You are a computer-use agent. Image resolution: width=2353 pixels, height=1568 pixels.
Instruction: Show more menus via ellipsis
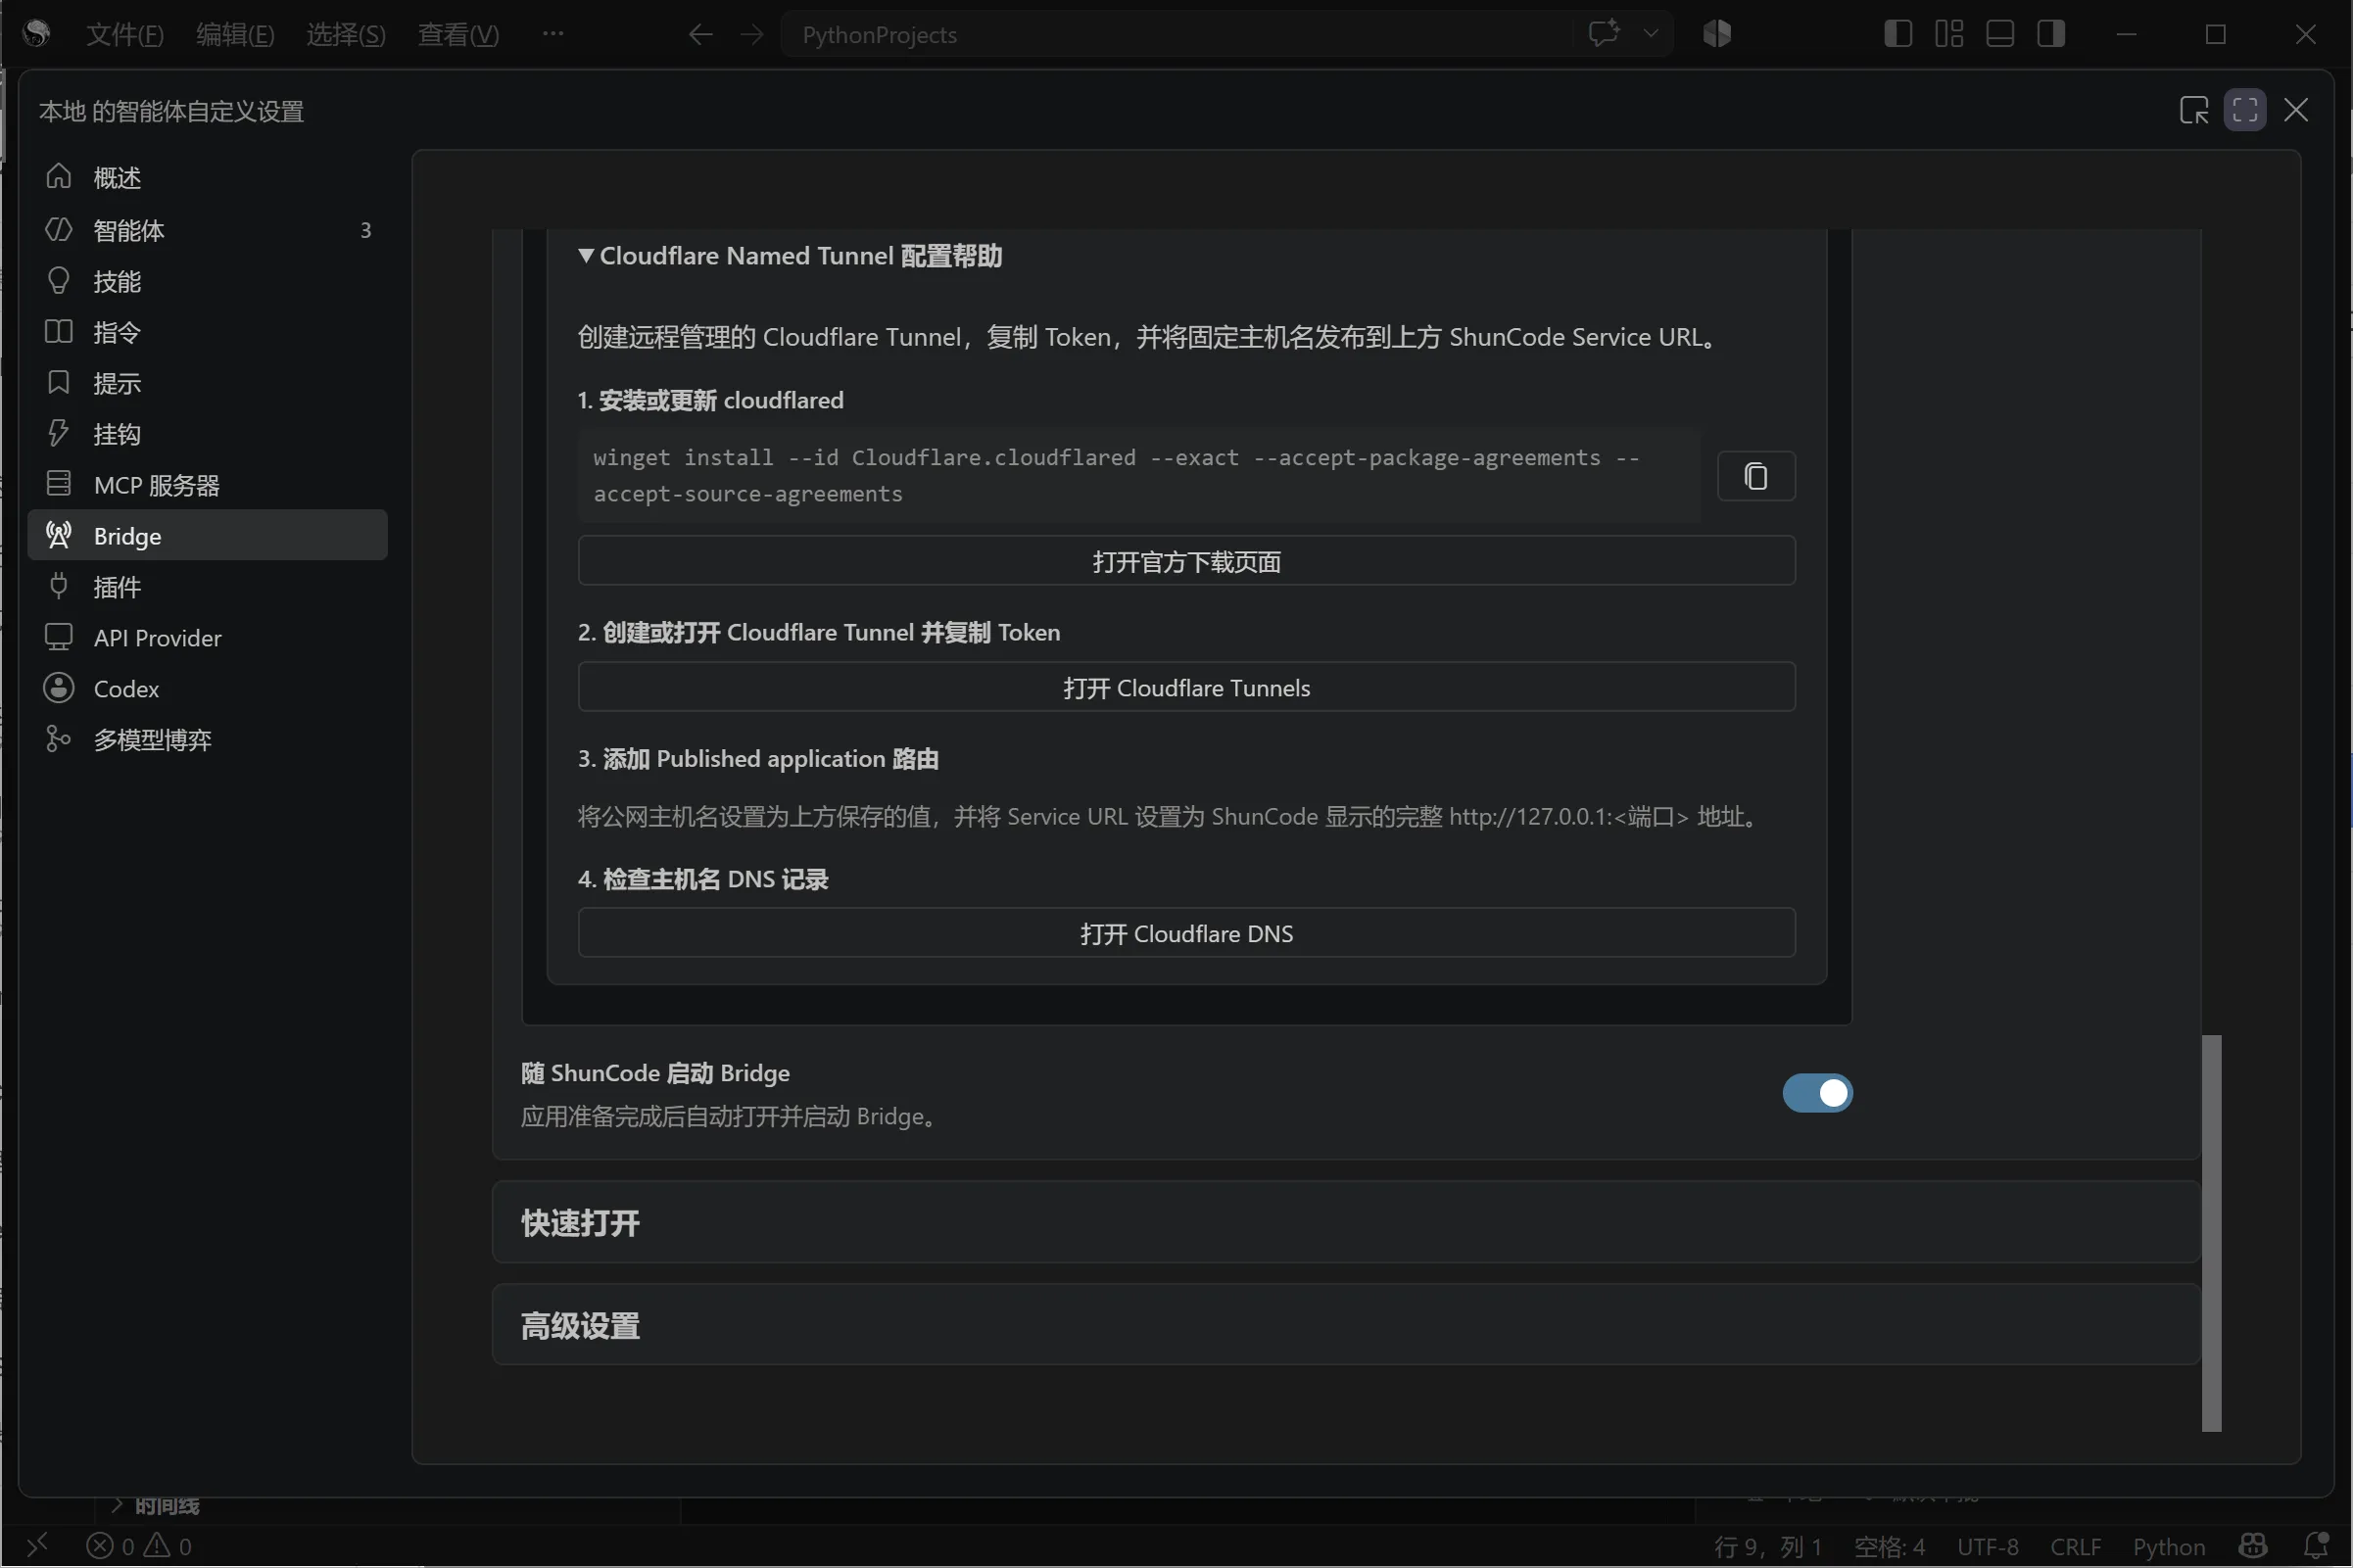(x=553, y=34)
